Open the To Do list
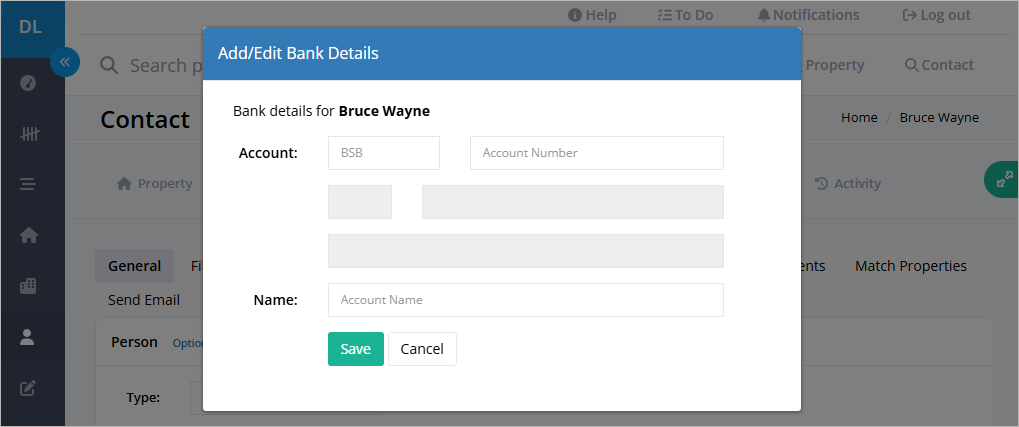The width and height of the screenshot is (1019, 427). 686,15
